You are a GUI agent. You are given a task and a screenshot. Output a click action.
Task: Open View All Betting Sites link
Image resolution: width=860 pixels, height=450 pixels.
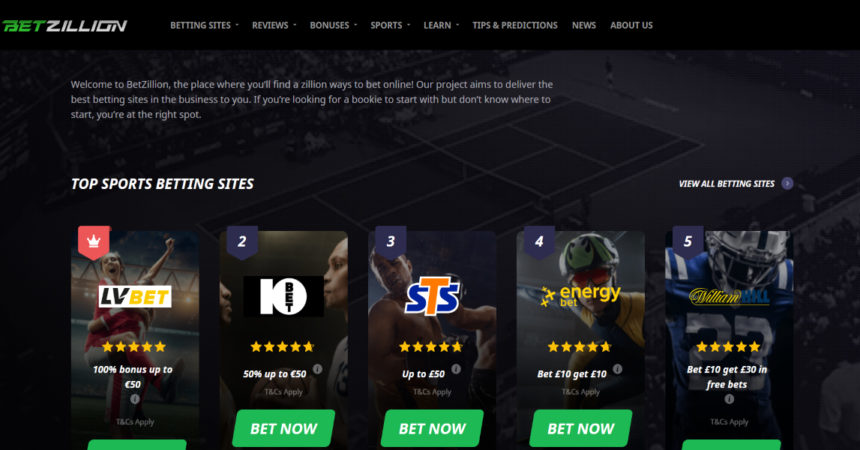click(x=727, y=184)
